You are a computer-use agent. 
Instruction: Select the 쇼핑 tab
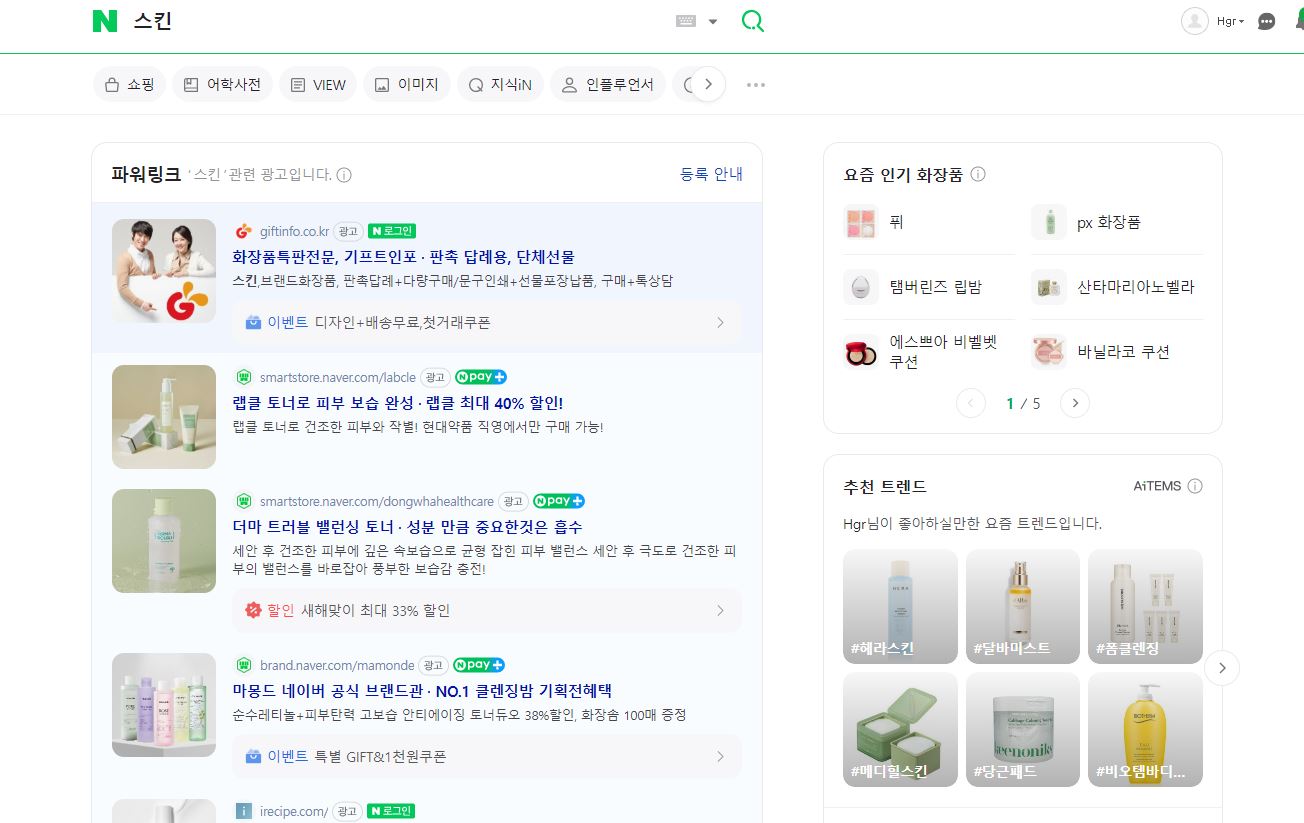pyautogui.click(x=129, y=85)
